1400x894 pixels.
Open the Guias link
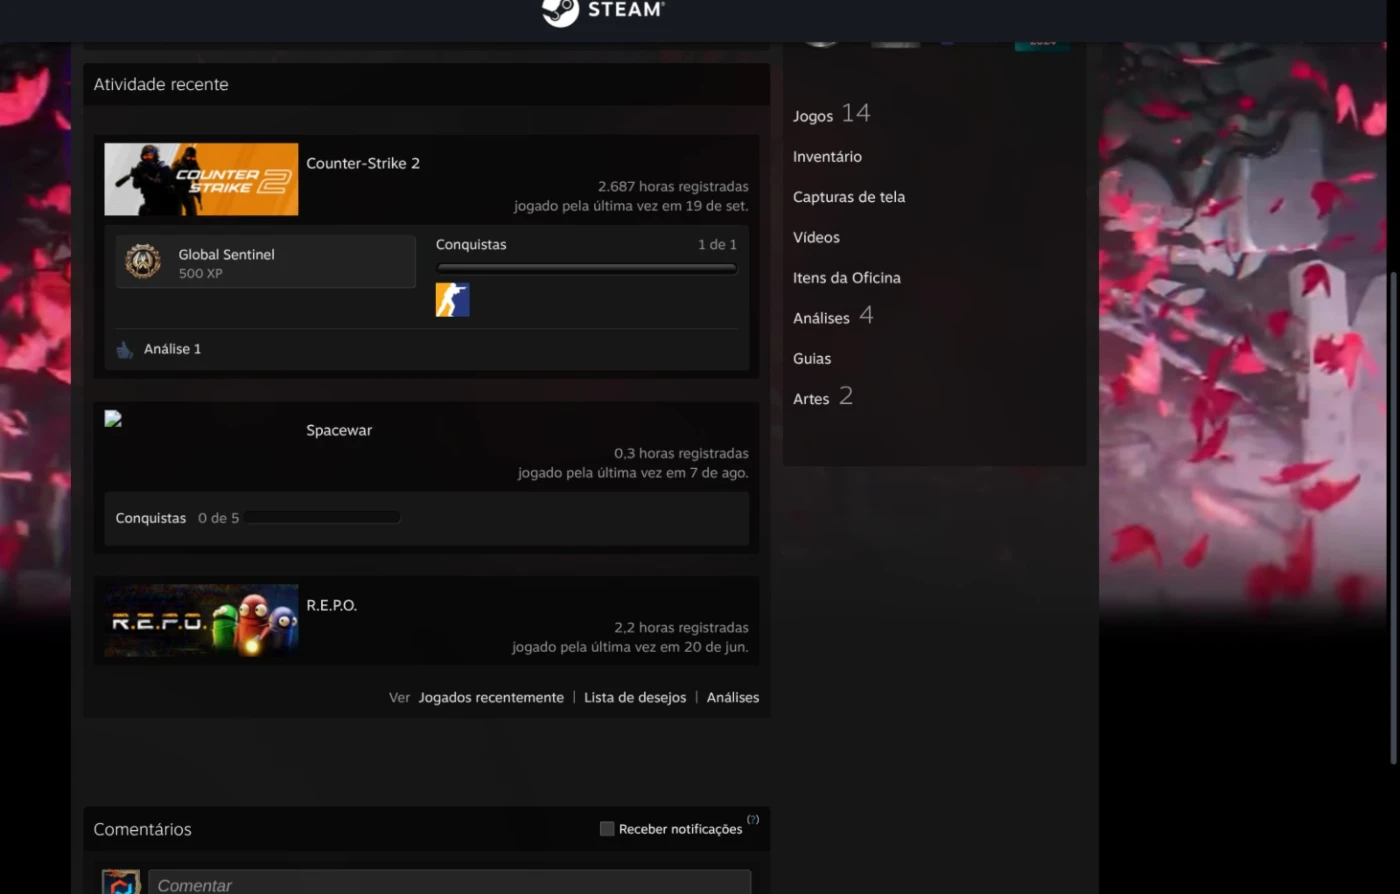pyautogui.click(x=811, y=359)
